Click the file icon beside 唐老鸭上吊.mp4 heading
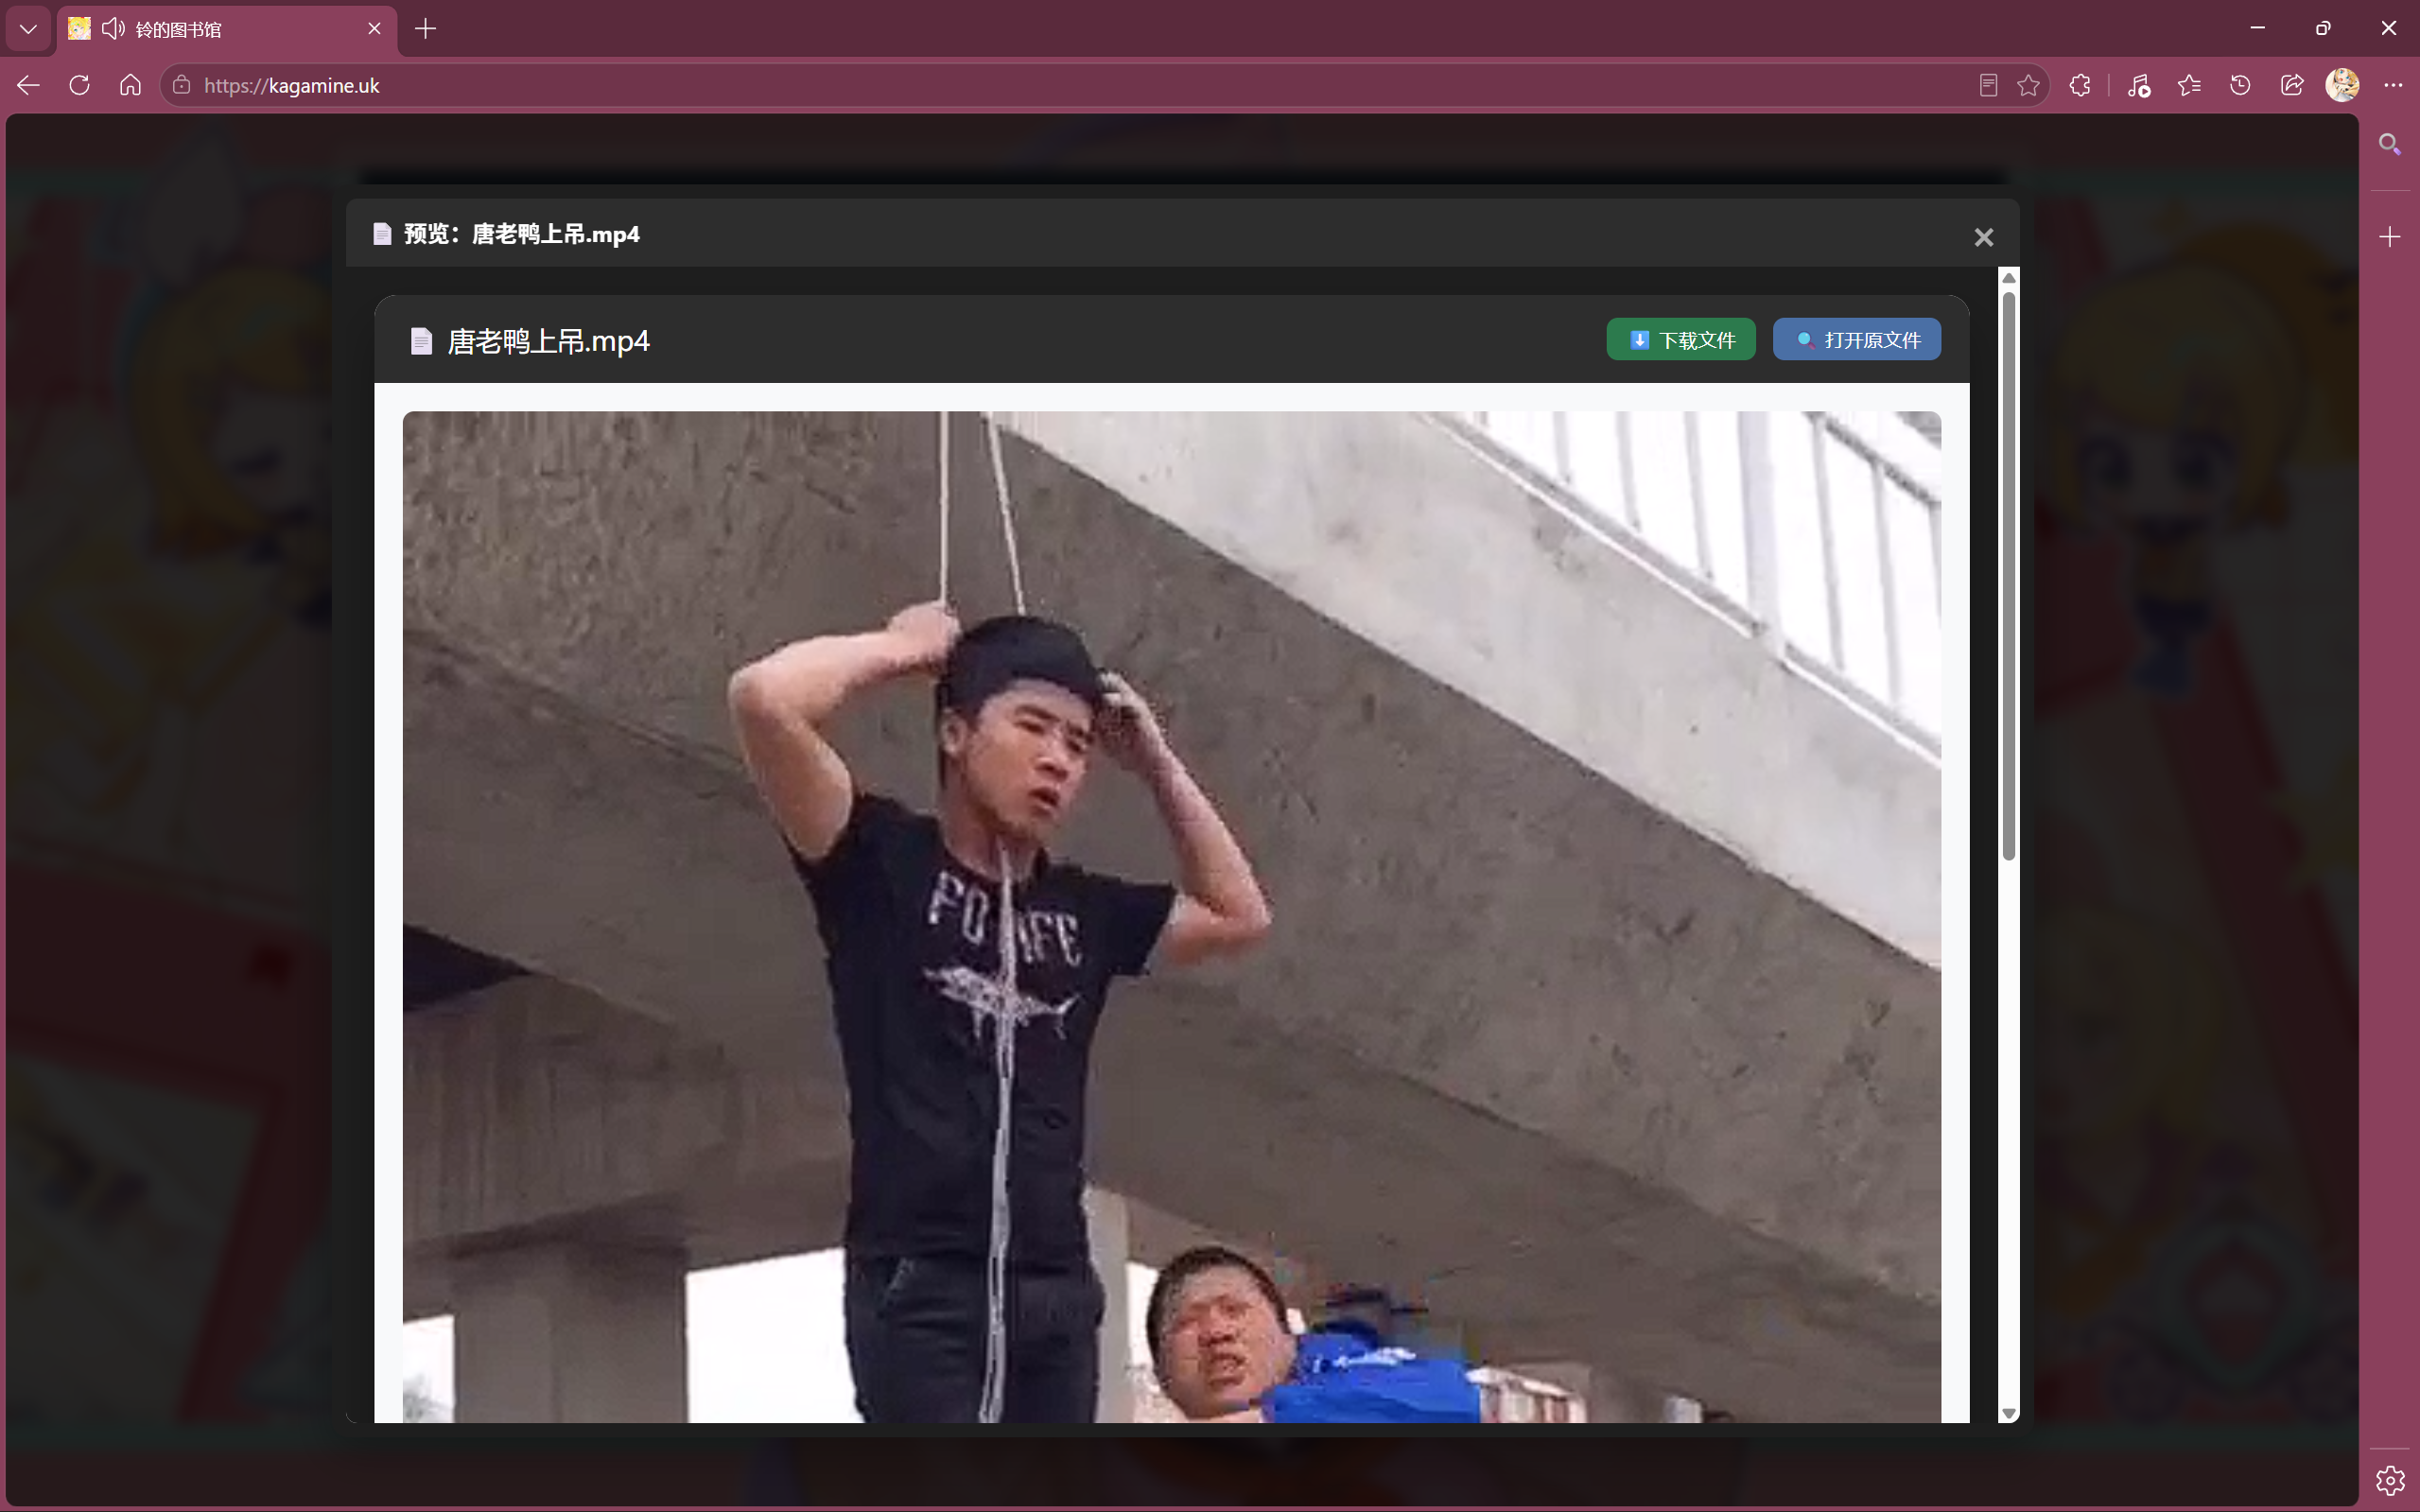The image size is (2420, 1512). (421, 341)
